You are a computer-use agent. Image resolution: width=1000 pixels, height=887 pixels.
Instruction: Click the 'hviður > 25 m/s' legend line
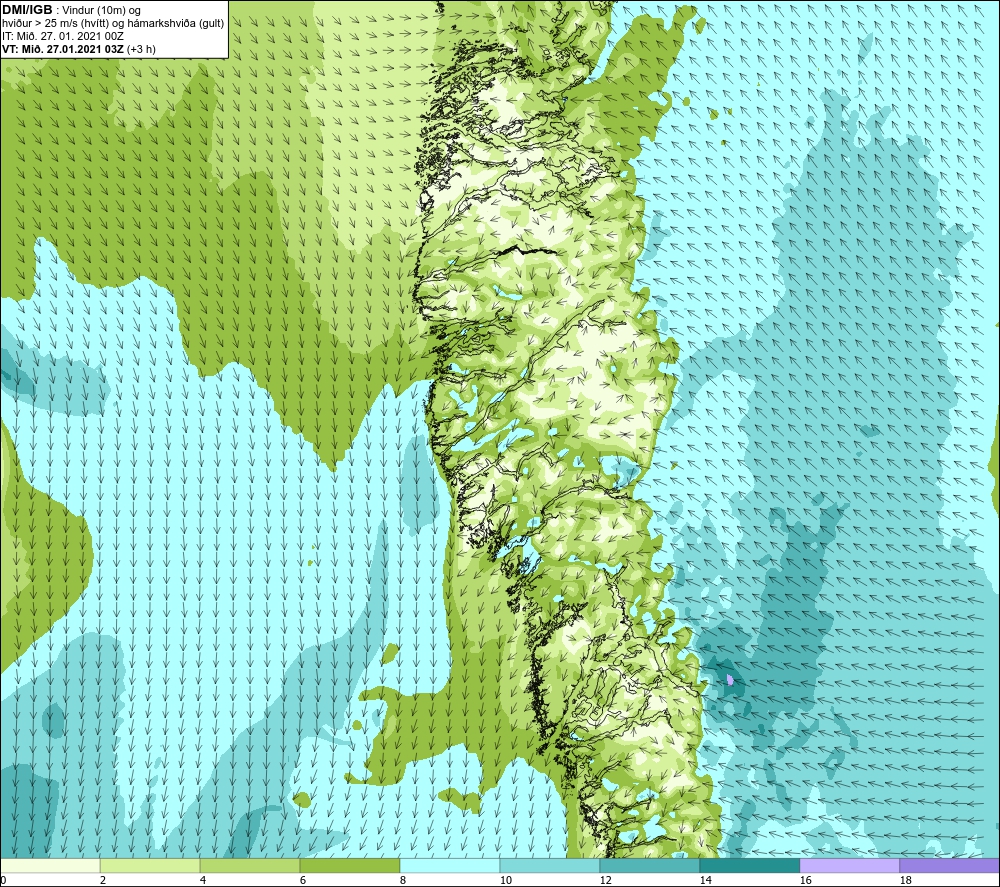coord(113,23)
